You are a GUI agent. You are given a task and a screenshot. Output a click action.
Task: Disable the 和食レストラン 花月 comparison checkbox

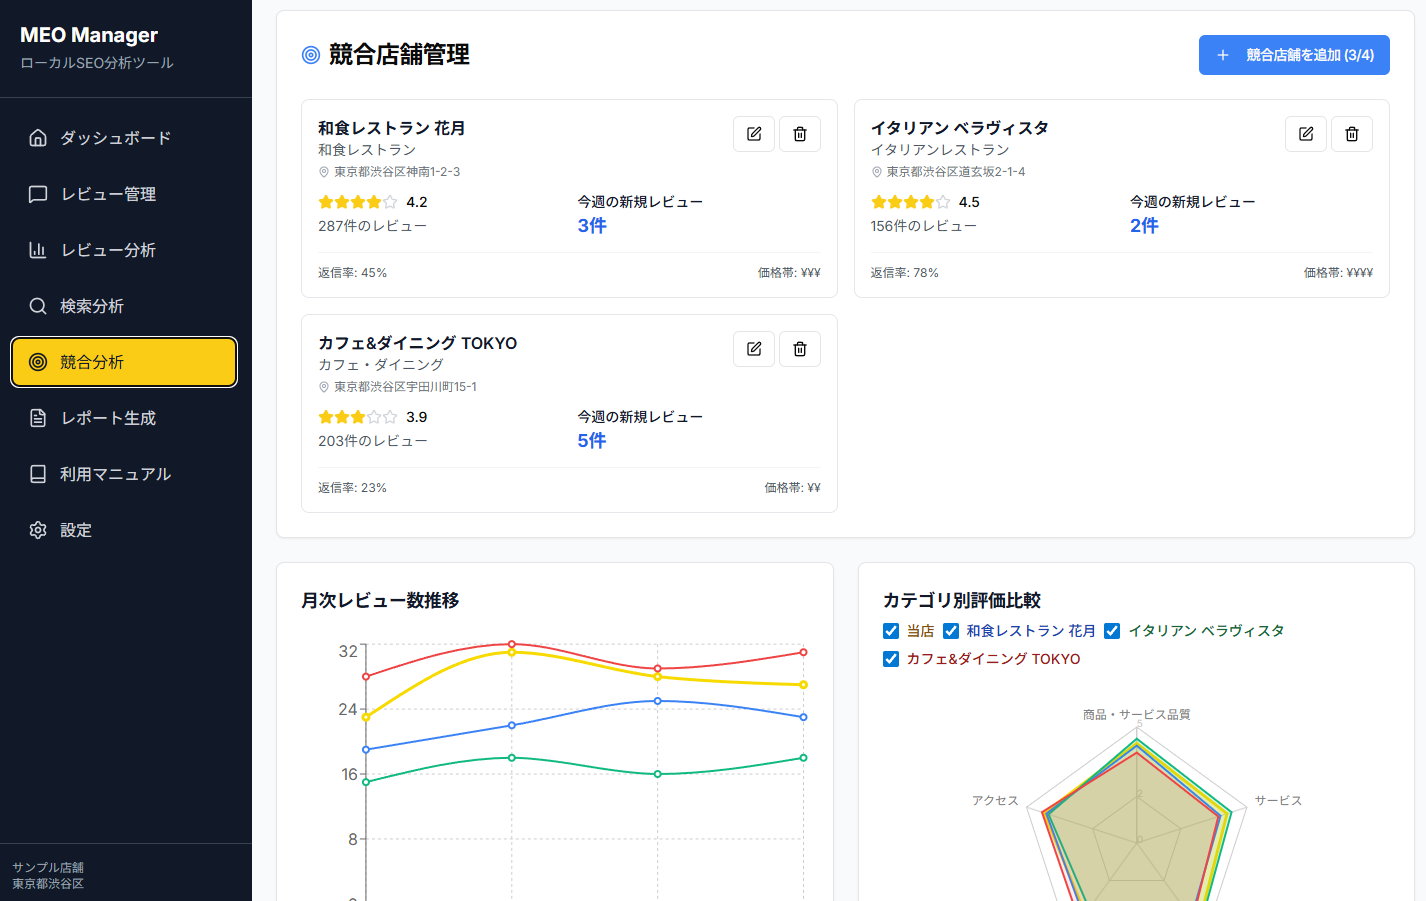tap(950, 631)
